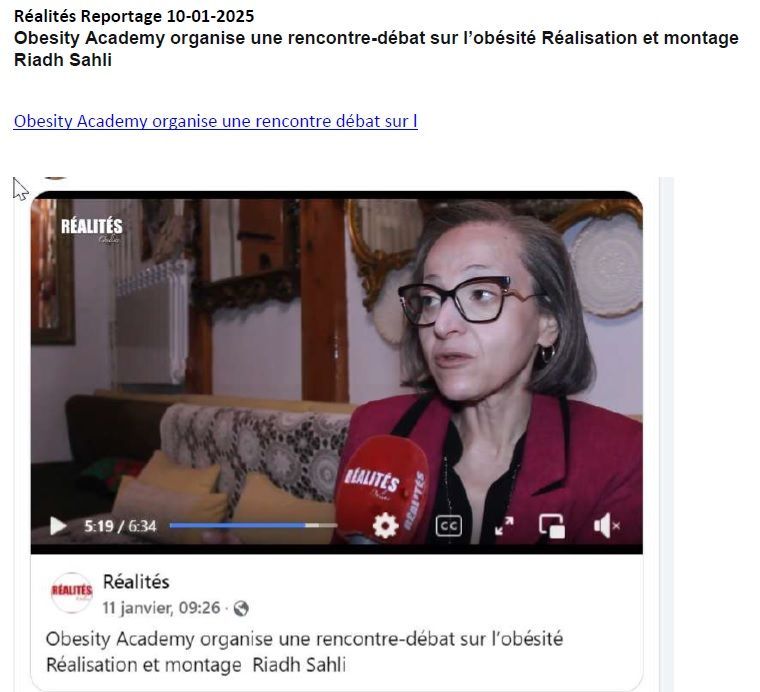Unmute the video speaker icon

[x=607, y=526]
